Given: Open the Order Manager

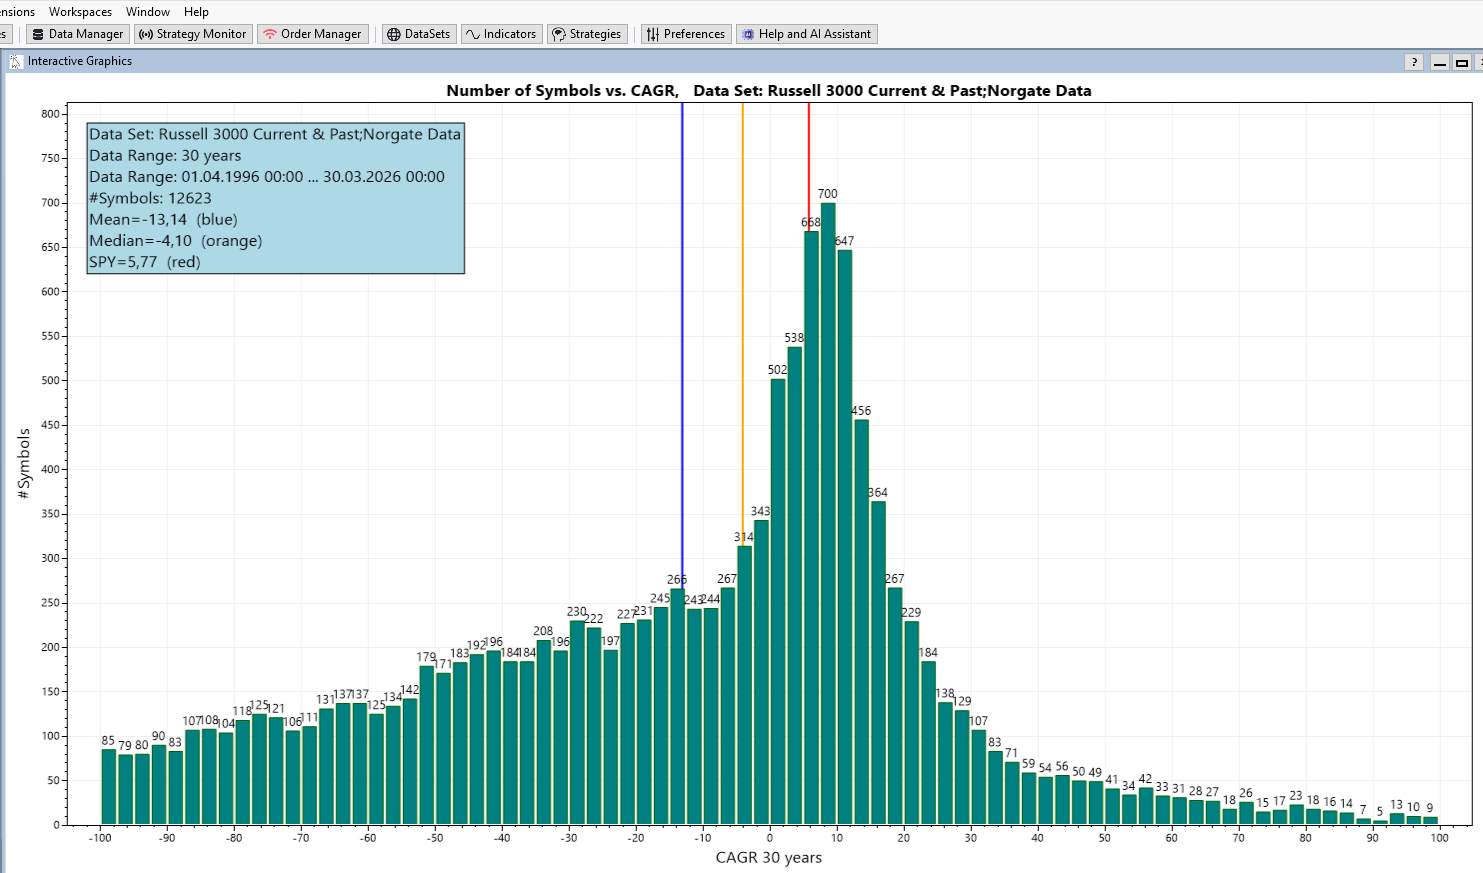Looking at the screenshot, I should click(x=312, y=34).
